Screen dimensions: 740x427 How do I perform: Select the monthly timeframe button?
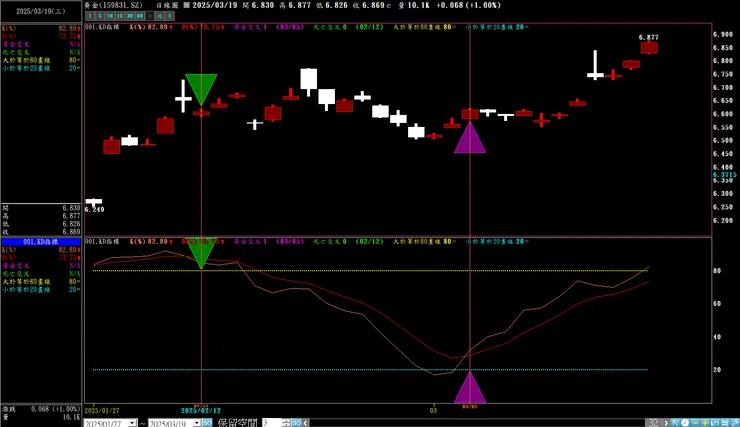169,16
